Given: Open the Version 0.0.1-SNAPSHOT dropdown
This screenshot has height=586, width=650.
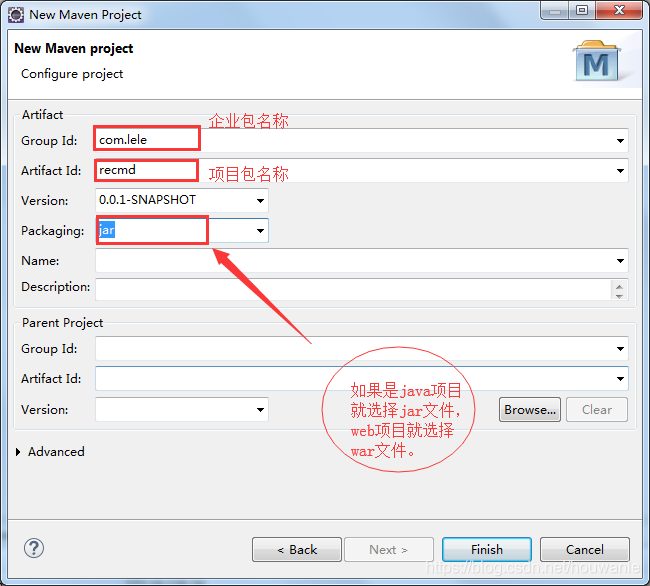Looking at the screenshot, I should coord(260,201).
